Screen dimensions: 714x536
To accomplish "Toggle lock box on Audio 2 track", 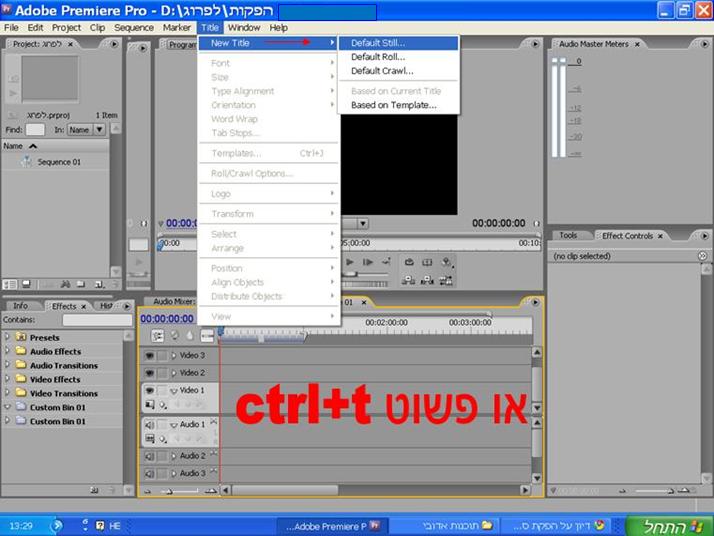I will point(163,456).
